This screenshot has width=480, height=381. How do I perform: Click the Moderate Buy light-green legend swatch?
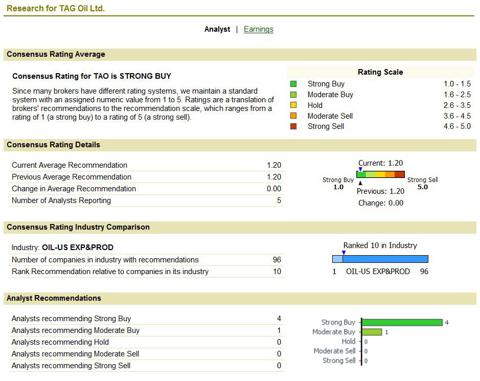[293, 95]
